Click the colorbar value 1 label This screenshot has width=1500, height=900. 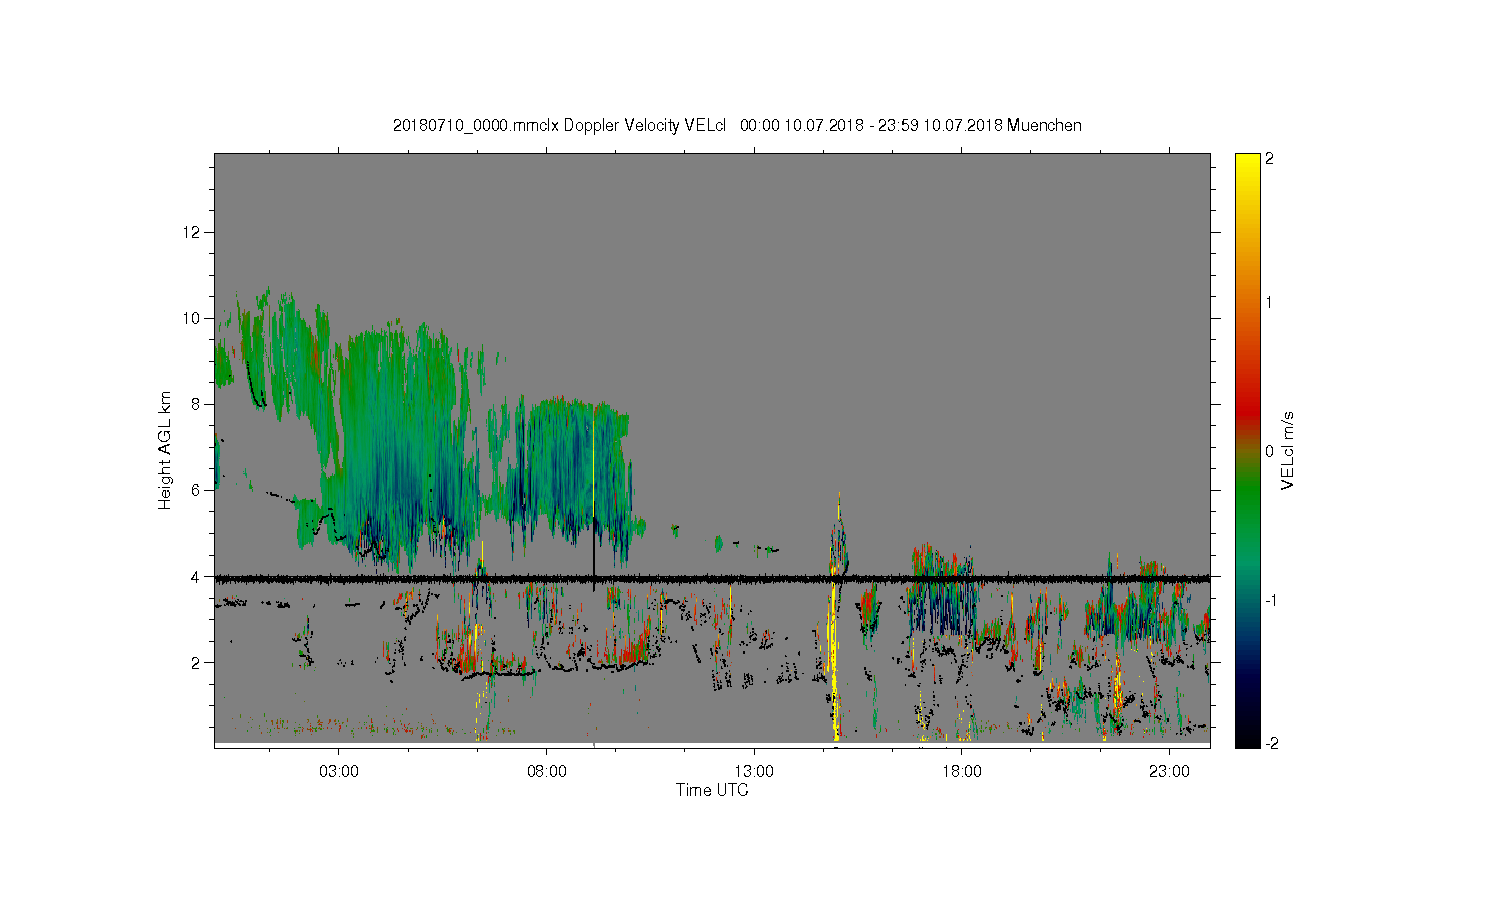point(1269,303)
